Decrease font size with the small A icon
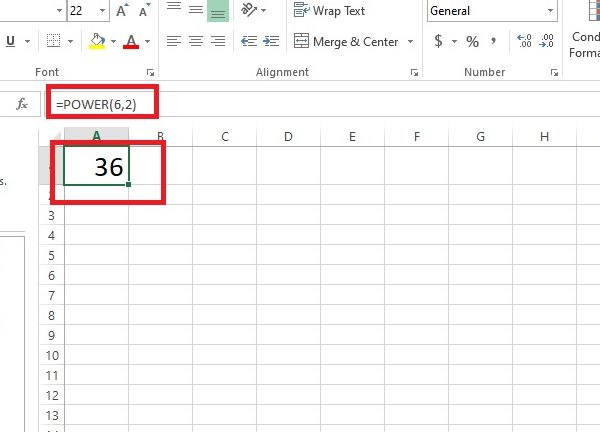This screenshot has width=600, height=432. [x=145, y=10]
